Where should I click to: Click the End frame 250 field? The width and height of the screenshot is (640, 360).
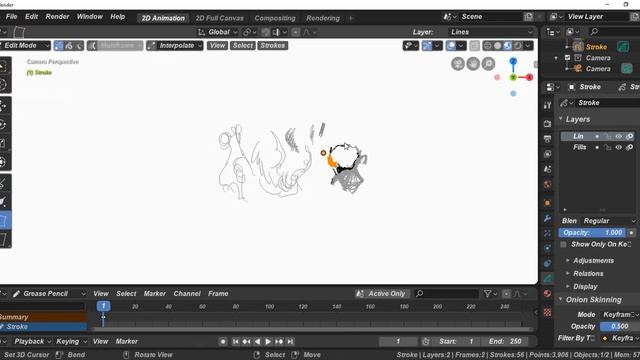[x=505, y=341]
